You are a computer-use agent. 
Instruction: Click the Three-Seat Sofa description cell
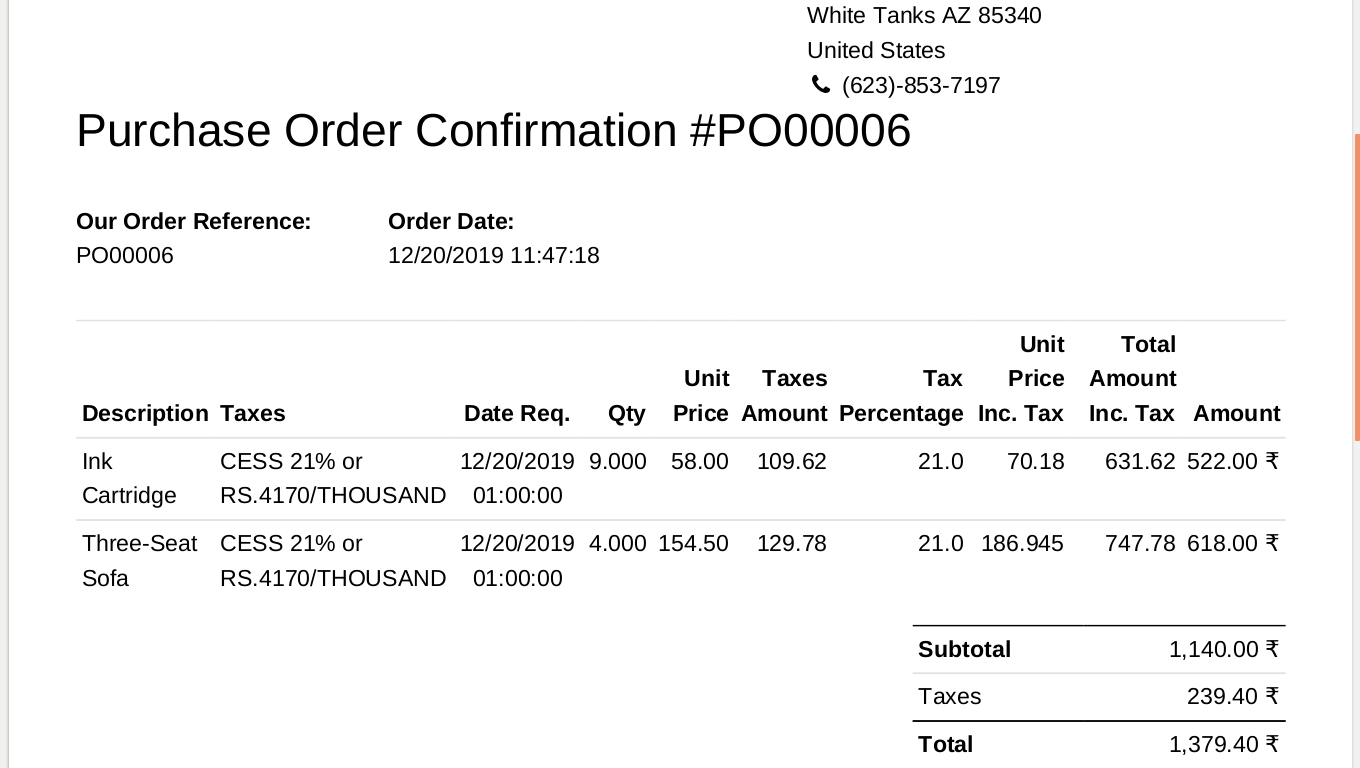click(140, 561)
